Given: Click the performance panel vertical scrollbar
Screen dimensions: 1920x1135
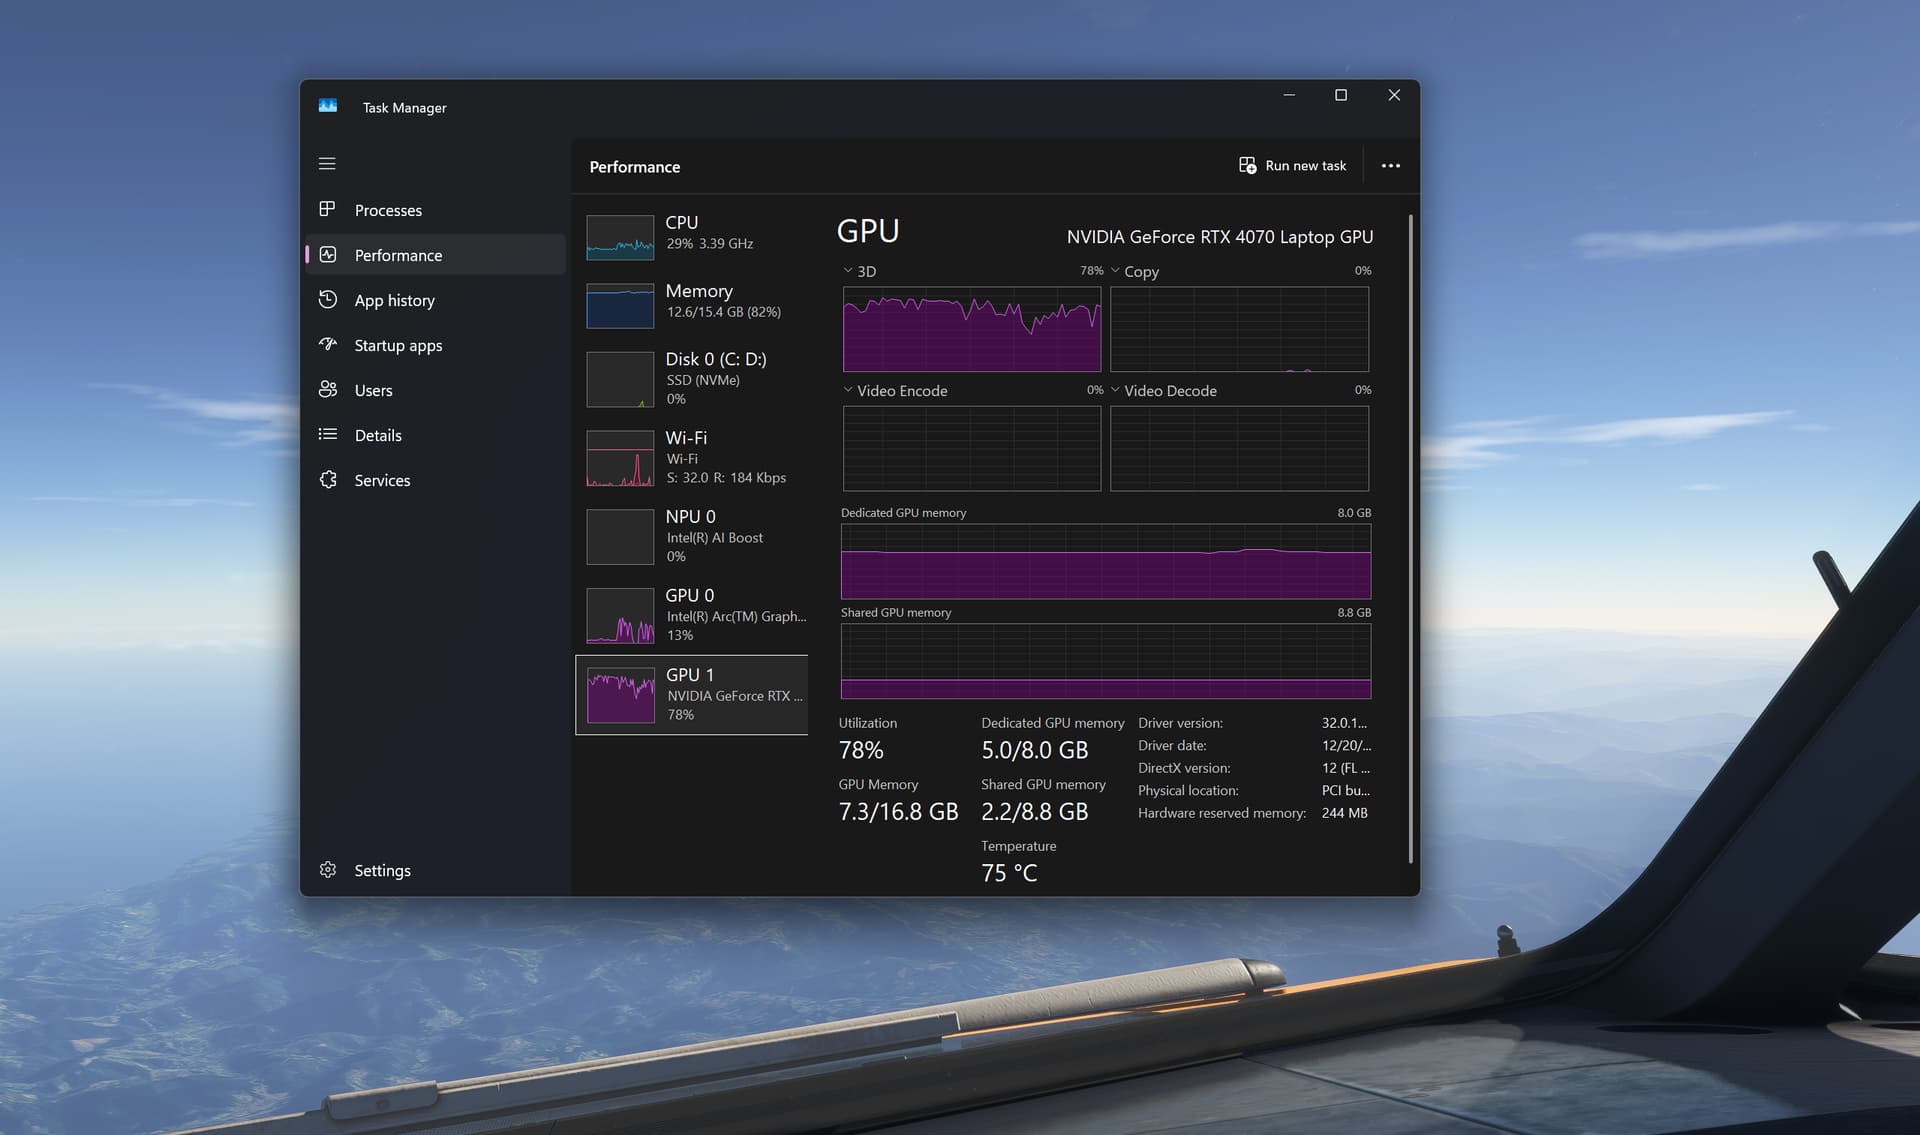Looking at the screenshot, I should tap(1410, 538).
